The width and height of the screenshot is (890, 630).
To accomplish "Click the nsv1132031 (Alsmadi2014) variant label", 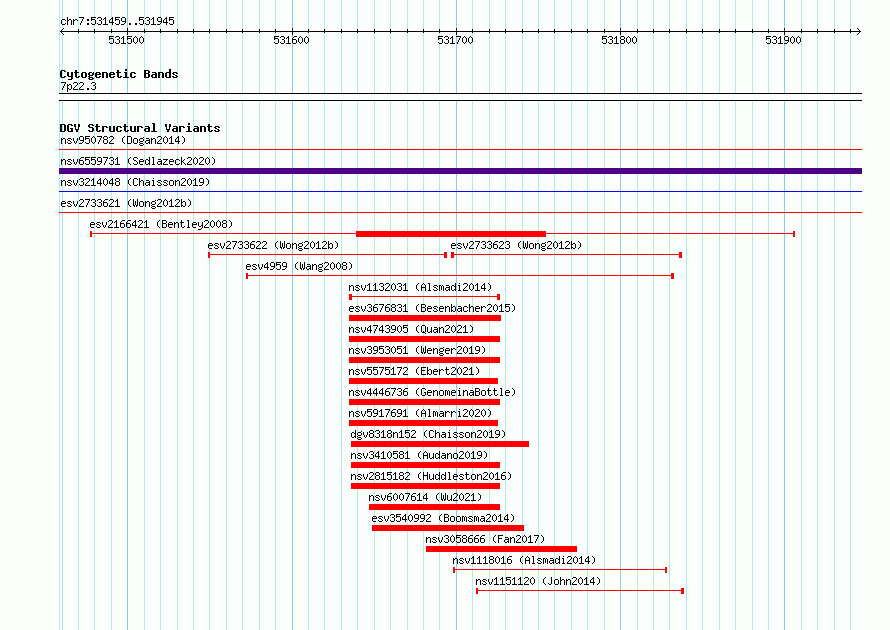I will pos(420,287).
